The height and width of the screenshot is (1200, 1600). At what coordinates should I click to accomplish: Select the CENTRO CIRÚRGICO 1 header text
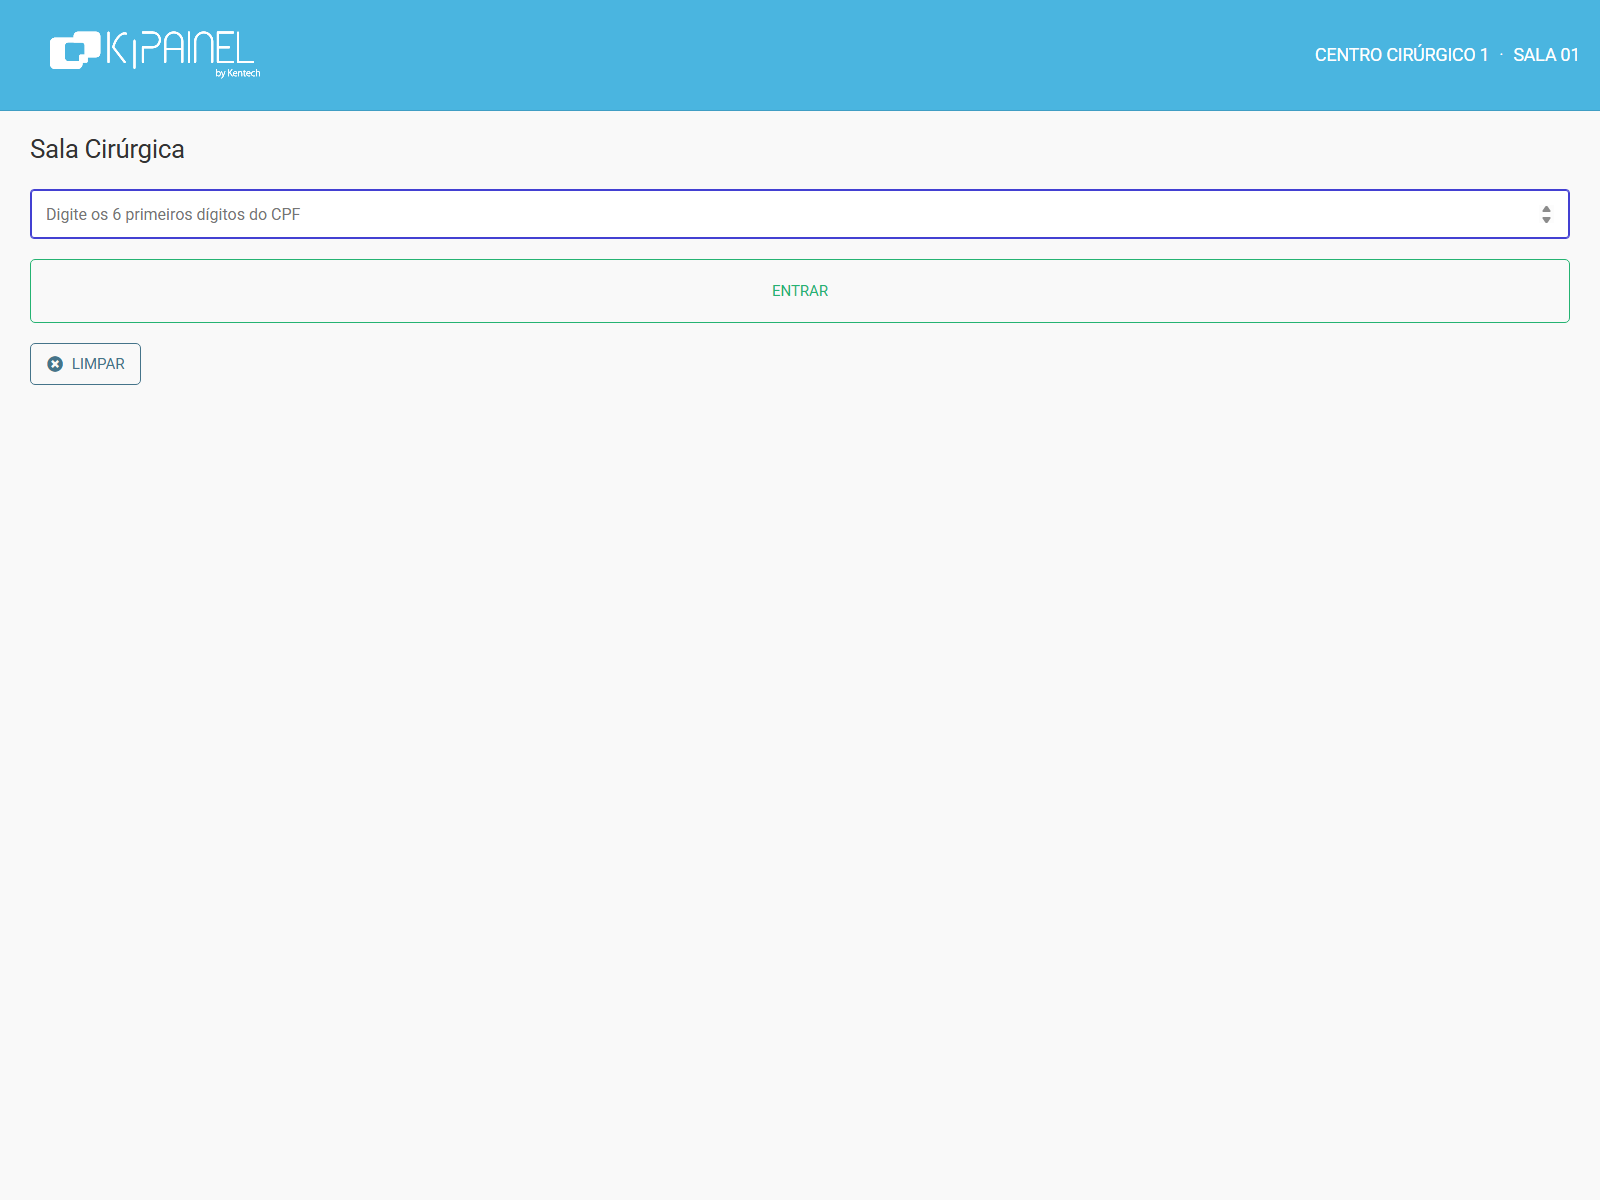click(1401, 55)
